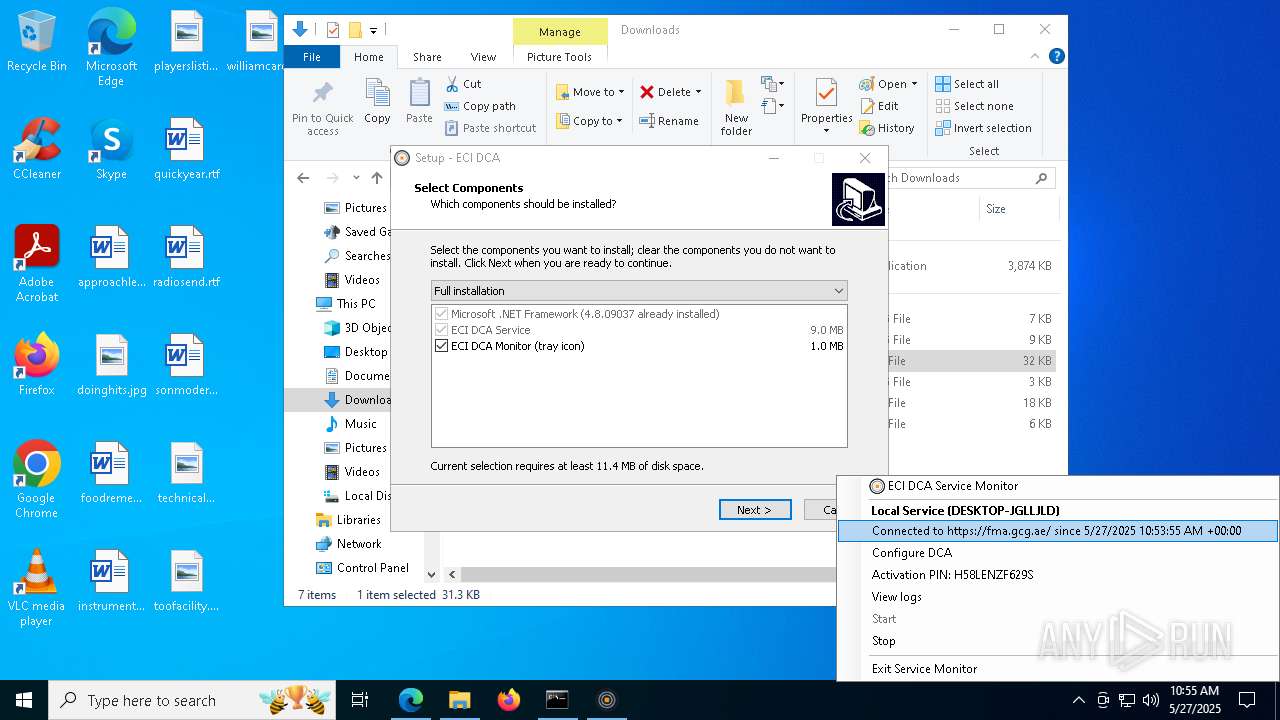Select Music in Explorer navigation pane
The image size is (1280, 720).
[x=360, y=424]
